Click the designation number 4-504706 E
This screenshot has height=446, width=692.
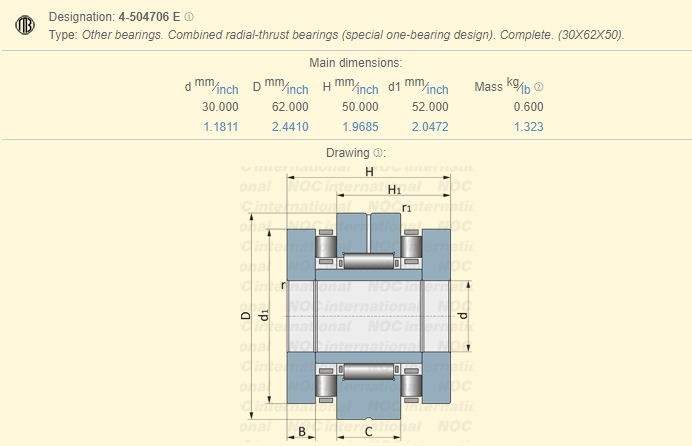[x=150, y=17]
